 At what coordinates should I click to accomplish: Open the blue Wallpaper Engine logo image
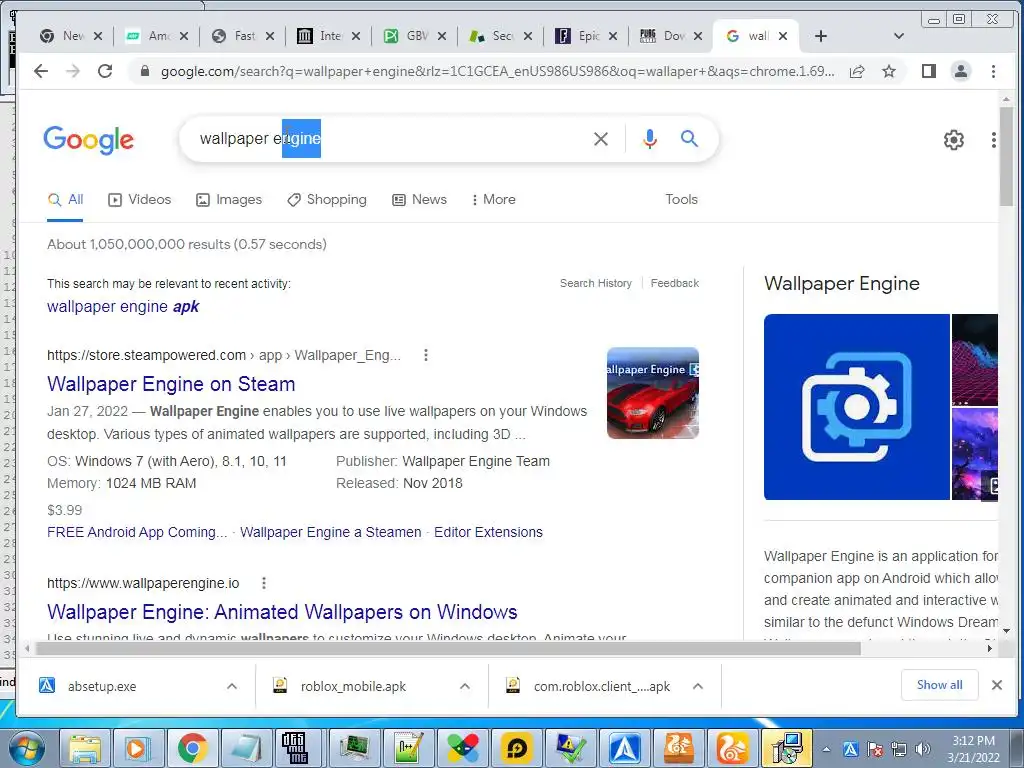(x=857, y=407)
